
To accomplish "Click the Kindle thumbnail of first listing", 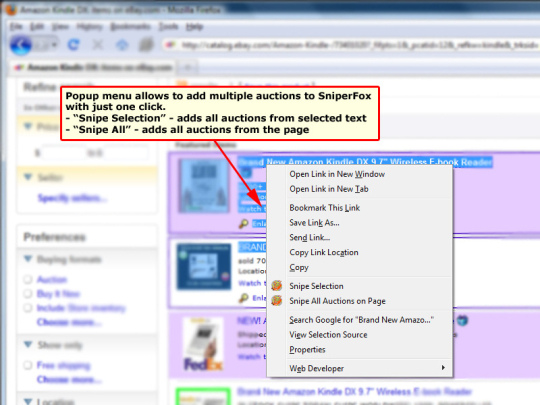I will click(x=204, y=185).
